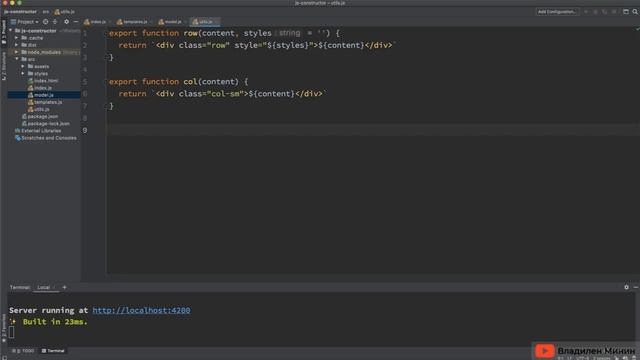The width and height of the screenshot is (640, 360).
Task: Toggle the Structure side tool window tab
Action: [4, 66]
